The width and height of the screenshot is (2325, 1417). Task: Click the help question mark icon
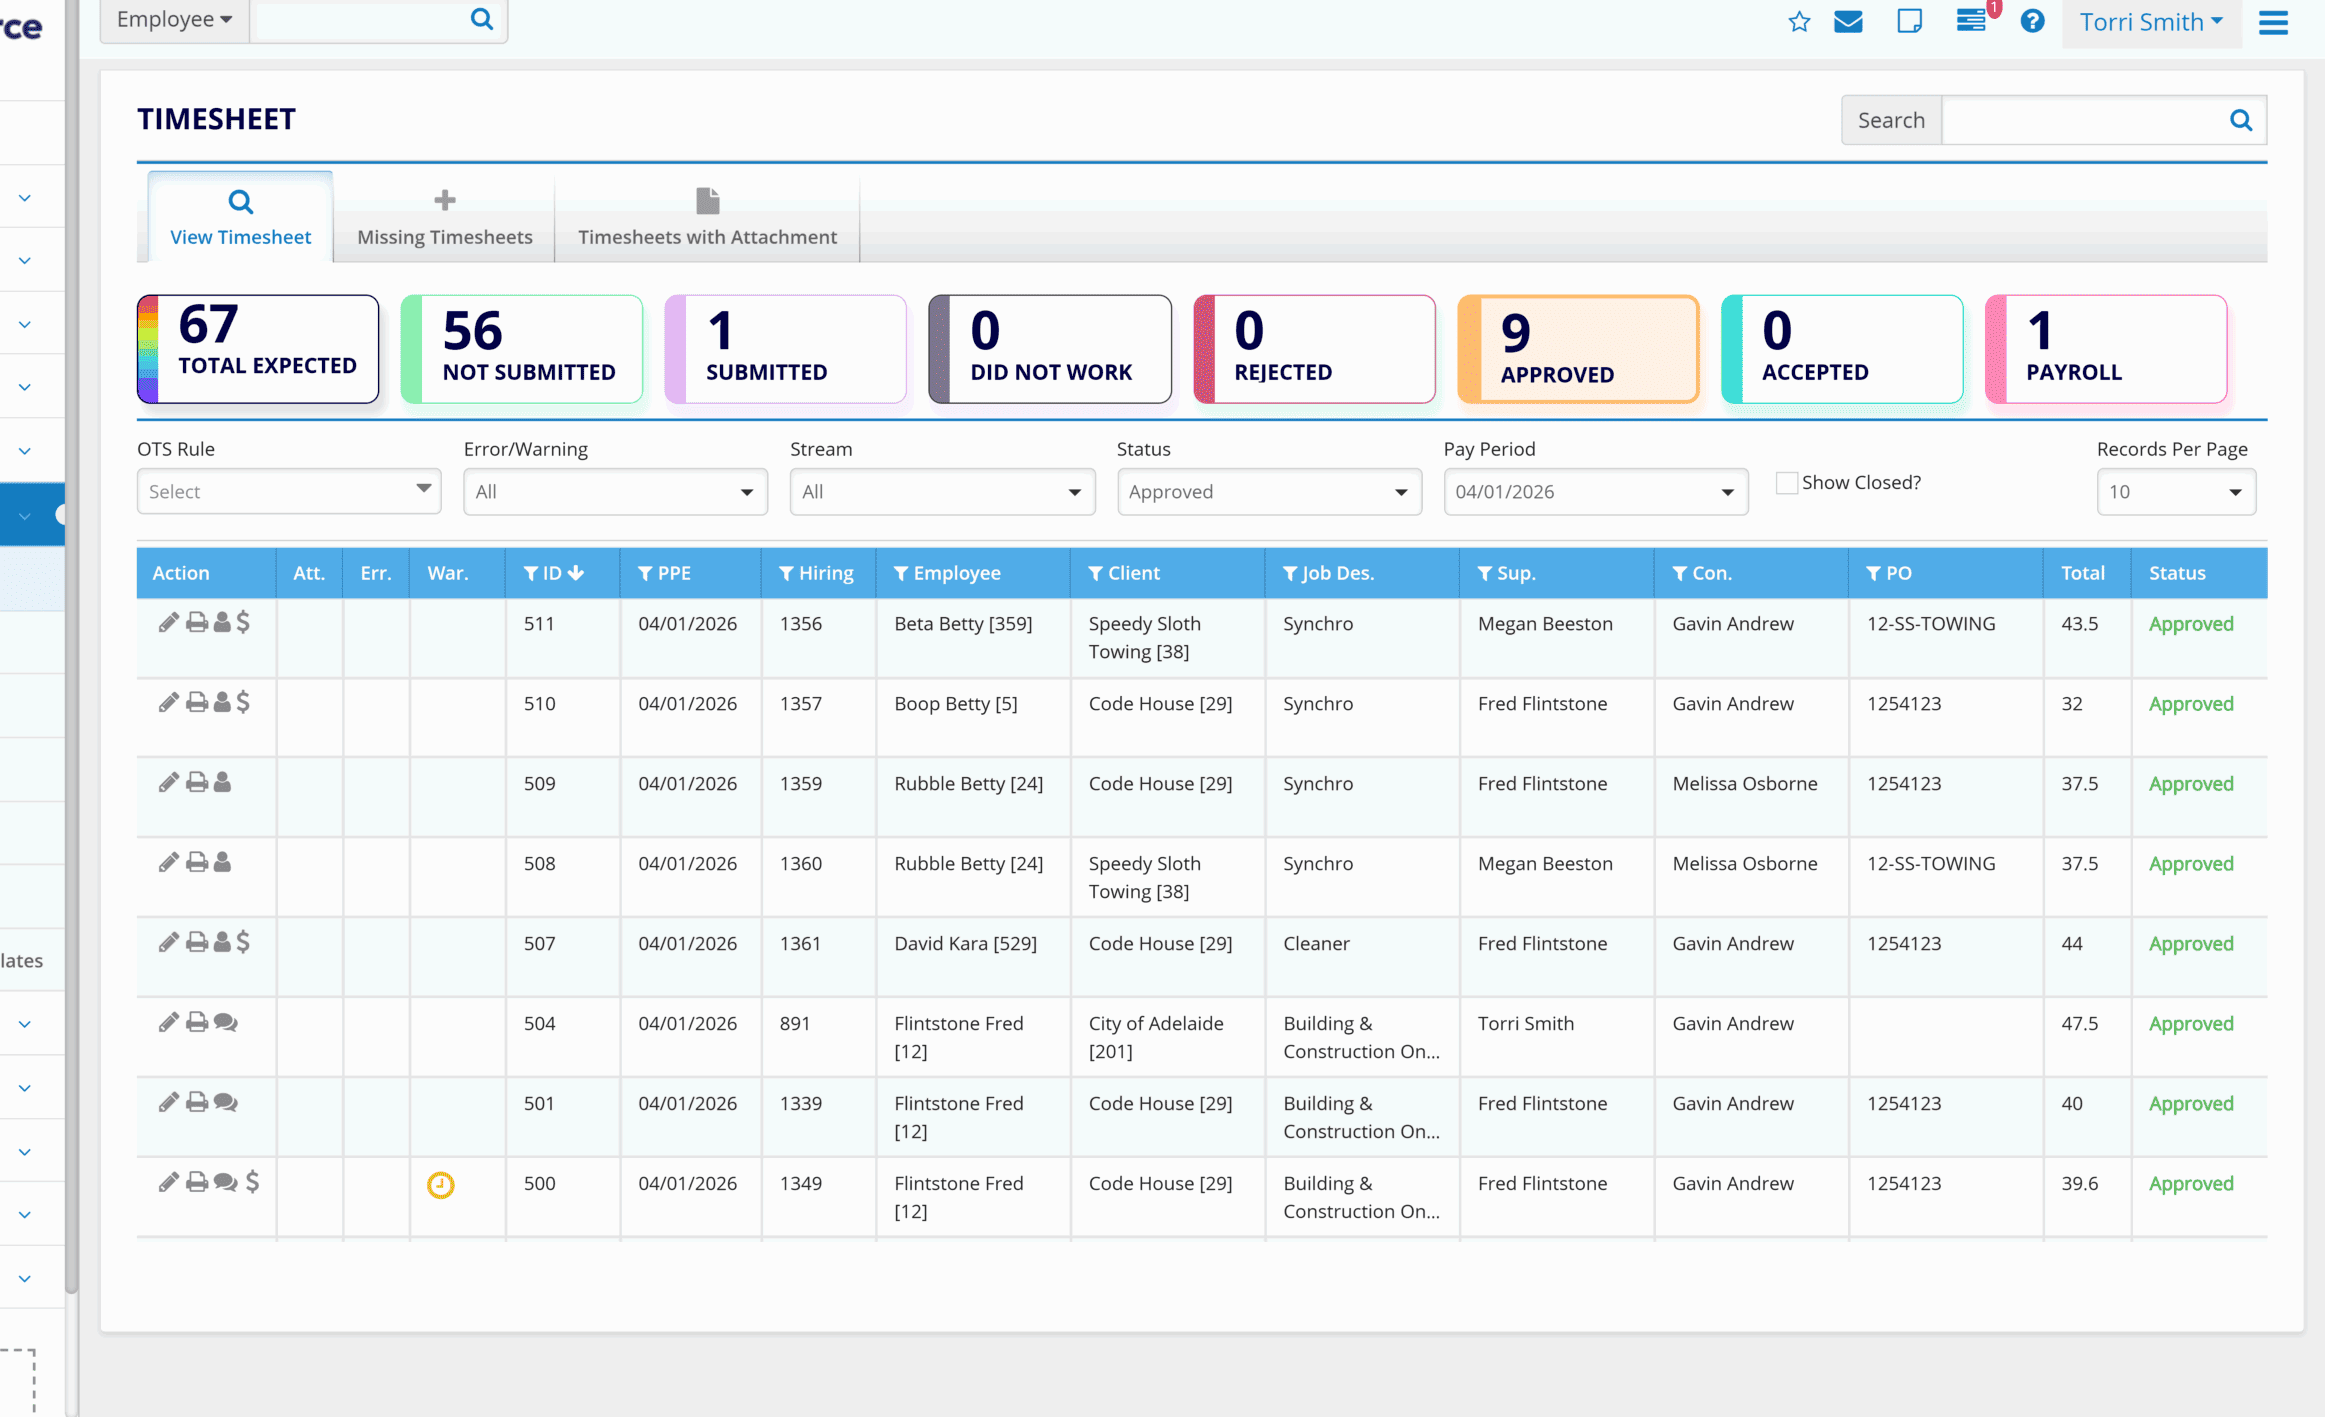[2031, 22]
